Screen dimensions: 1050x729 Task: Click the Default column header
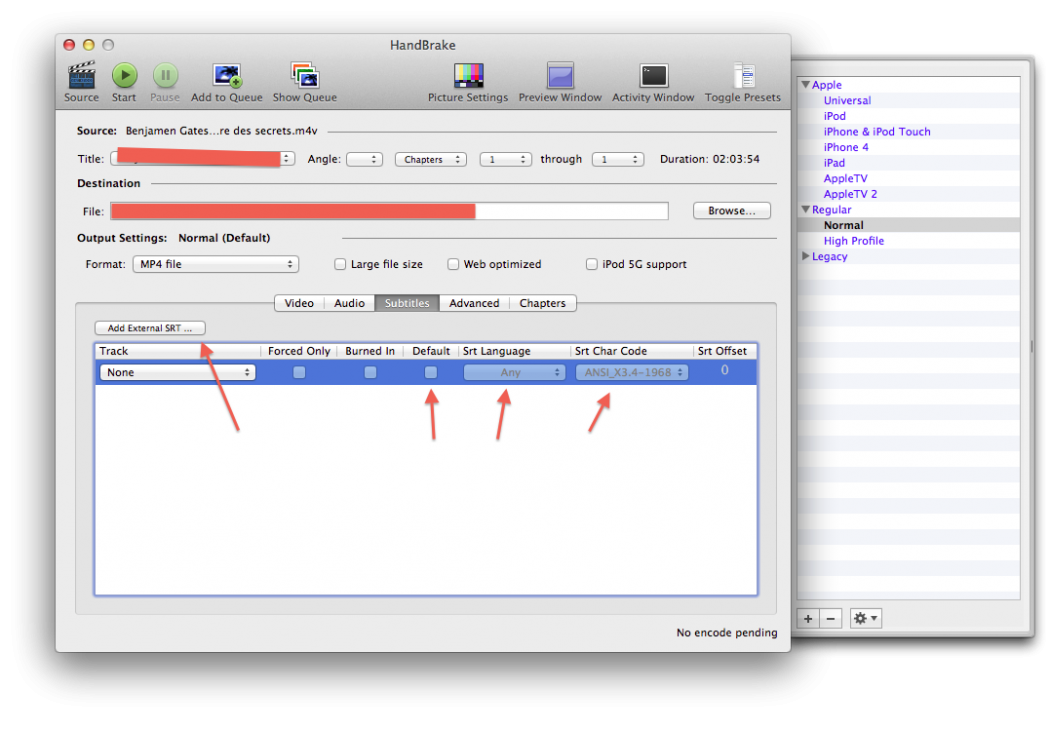point(431,351)
